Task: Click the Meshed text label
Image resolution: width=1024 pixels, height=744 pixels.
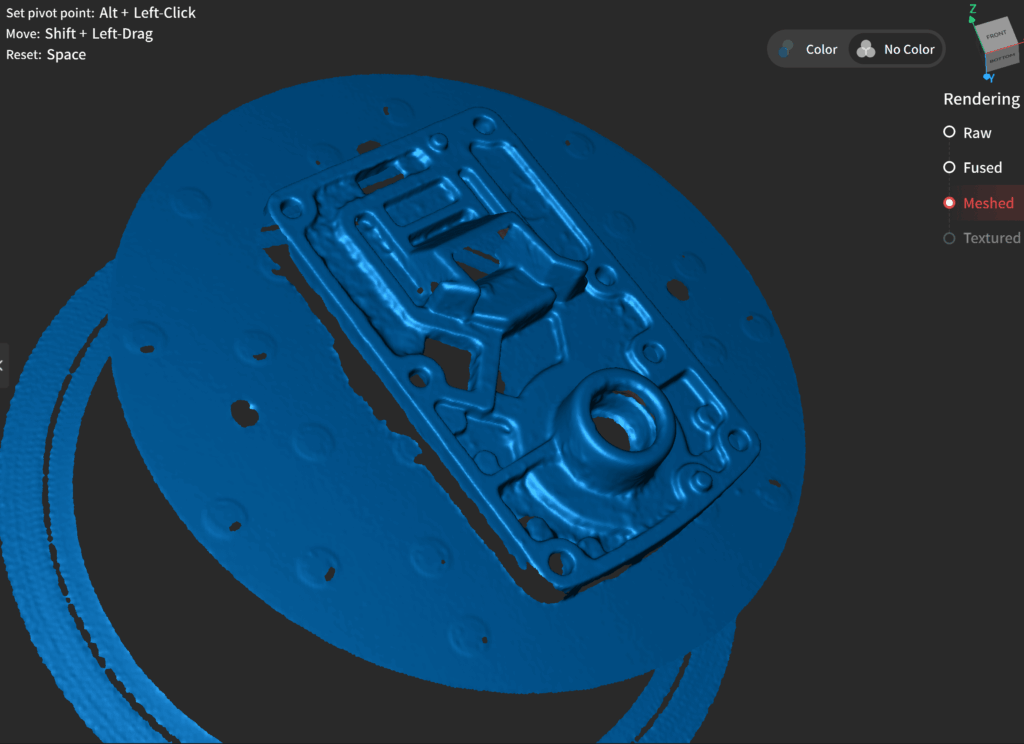Action: click(988, 203)
